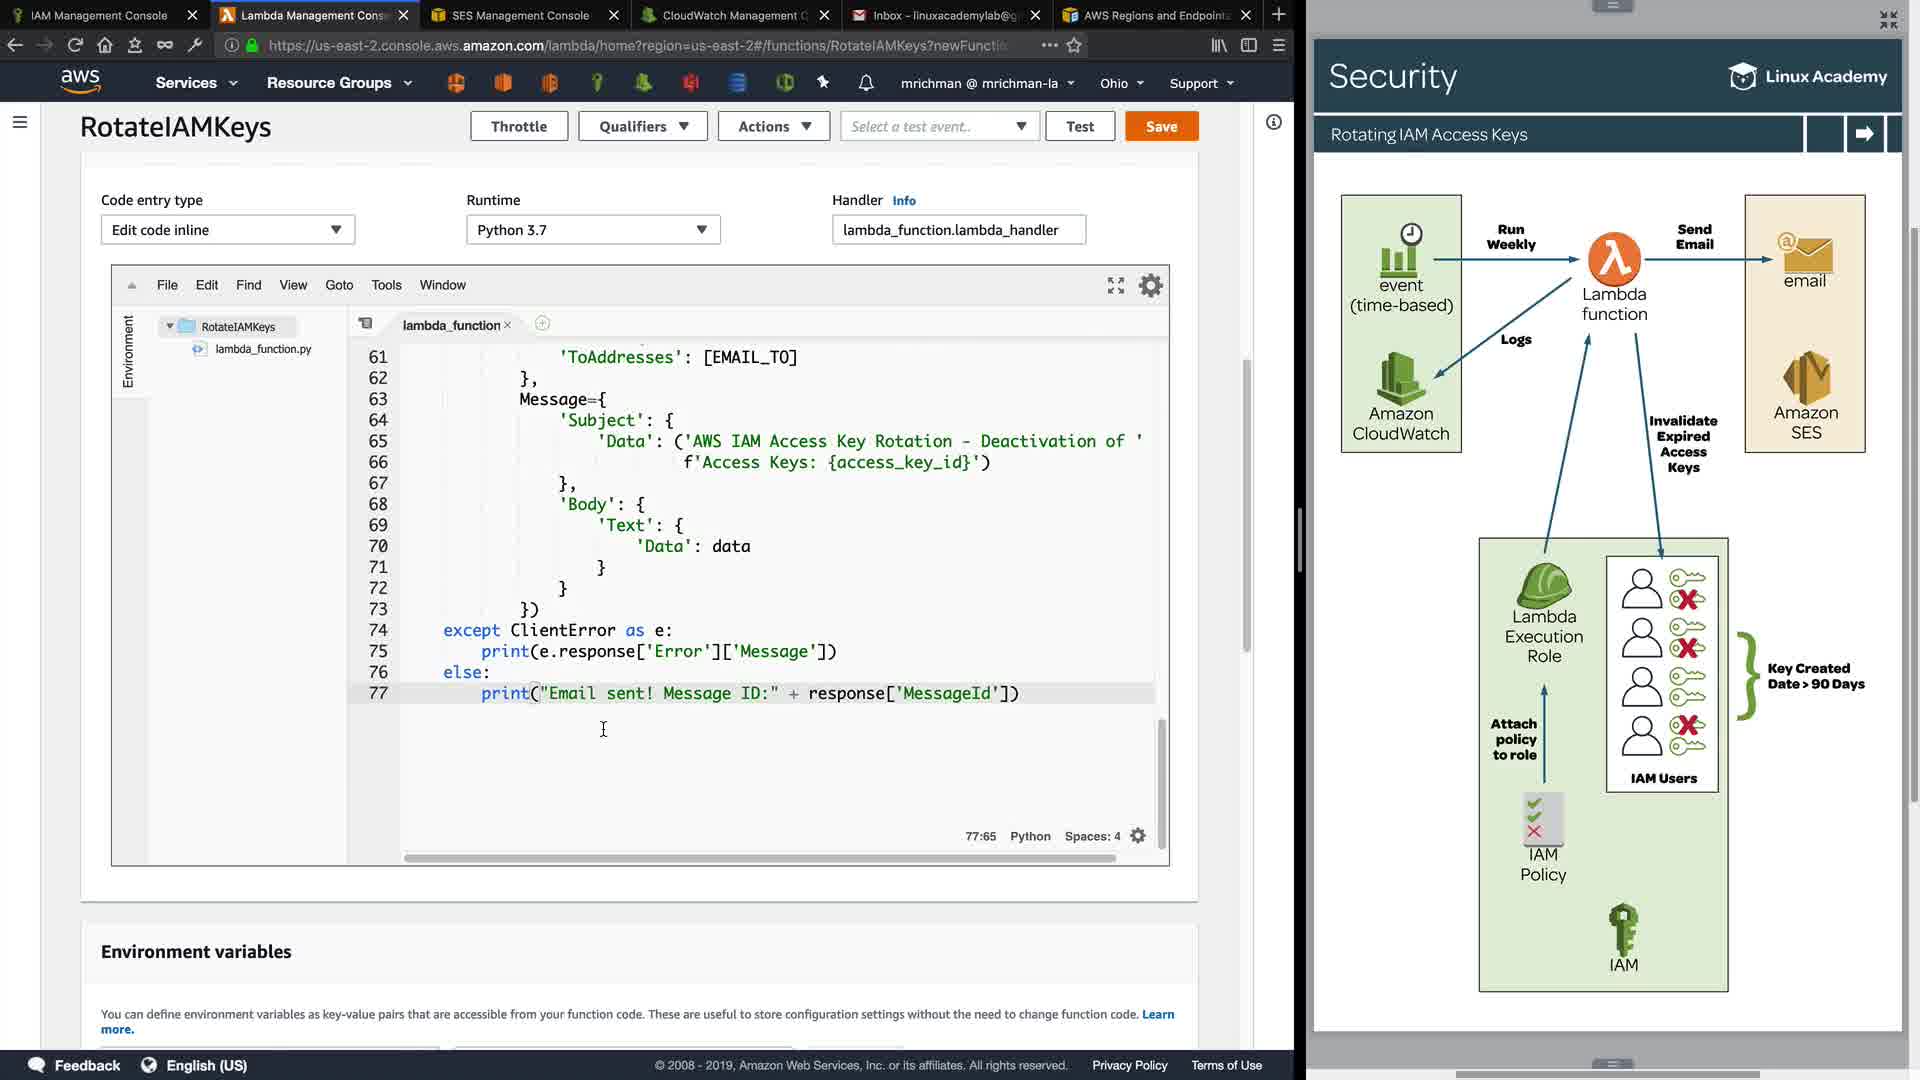Toggle the Environment side panel
Viewport: 1920px width, 1080px height.
tap(128, 351)
